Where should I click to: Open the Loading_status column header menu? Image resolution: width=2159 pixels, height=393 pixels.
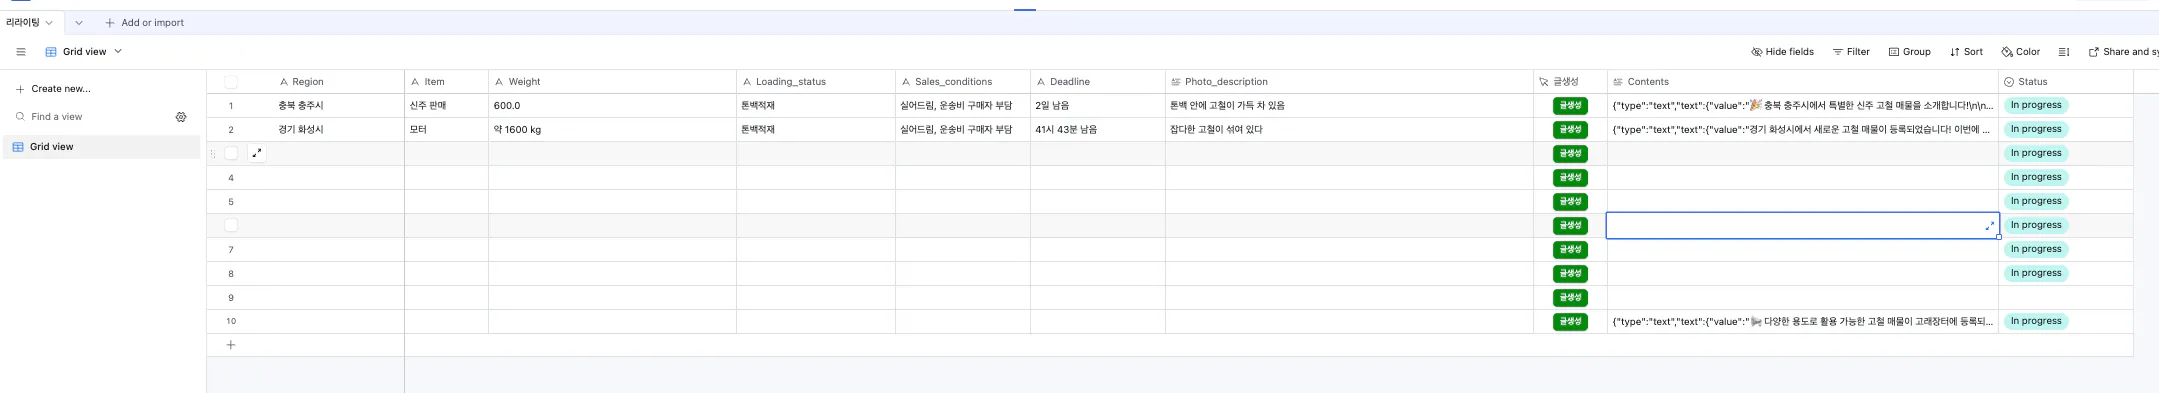click(x=816, y=82)
